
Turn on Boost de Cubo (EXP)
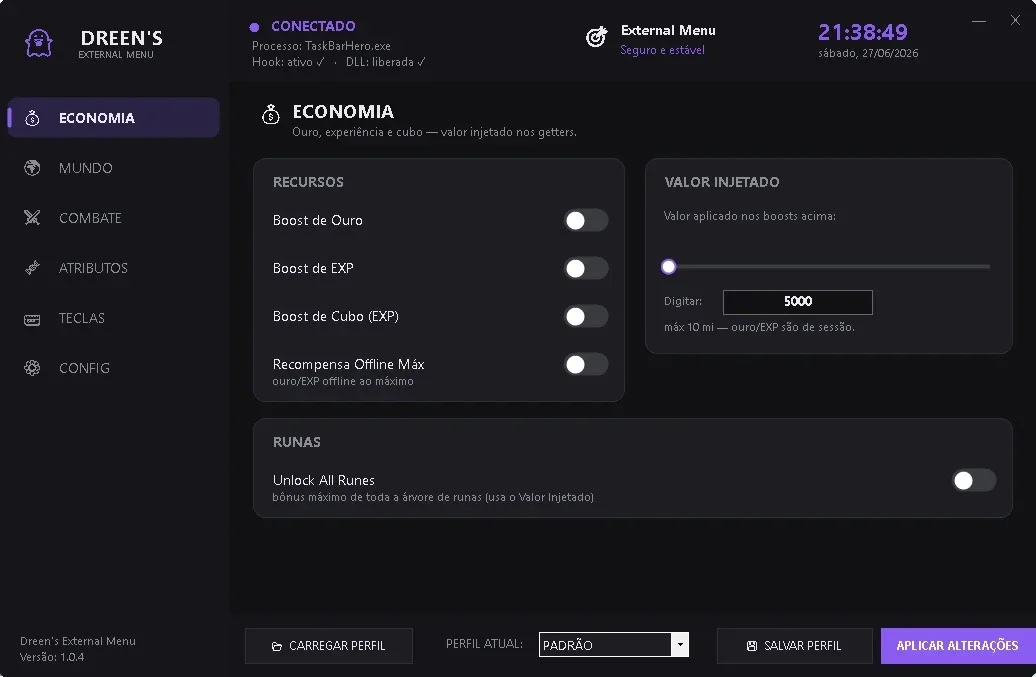click(585, 316)
